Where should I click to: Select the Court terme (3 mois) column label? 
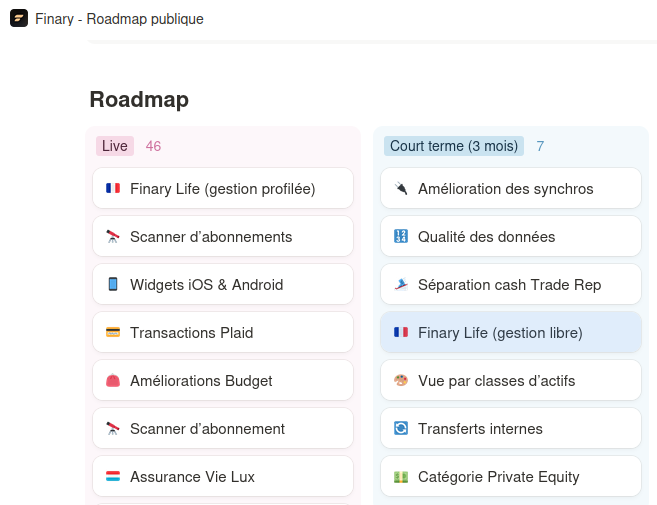[x=454, y=146]
